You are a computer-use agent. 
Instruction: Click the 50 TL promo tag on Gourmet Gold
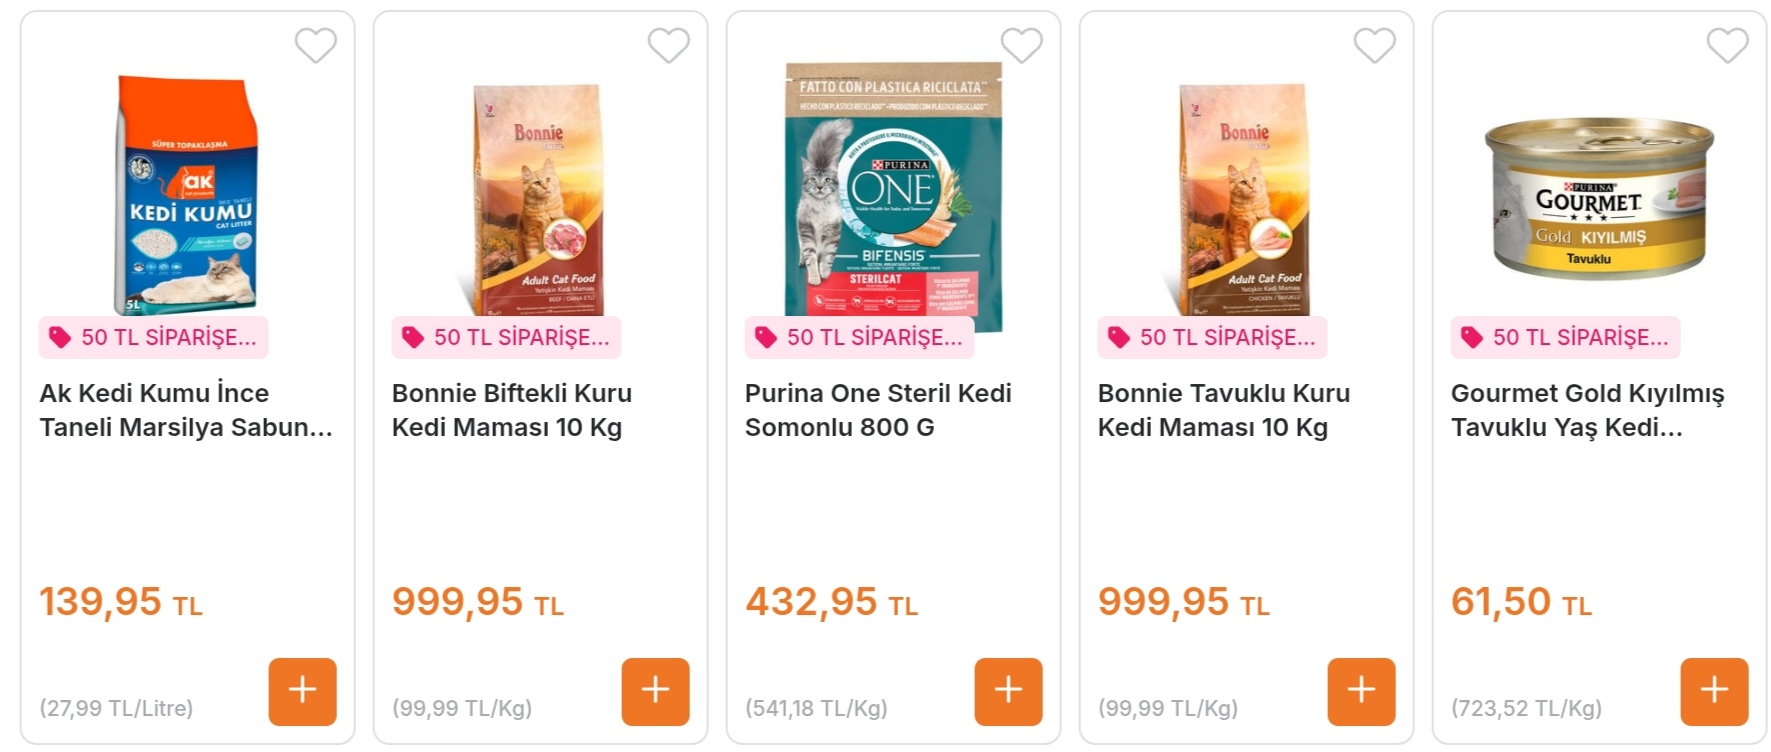tap(1566, 338)
